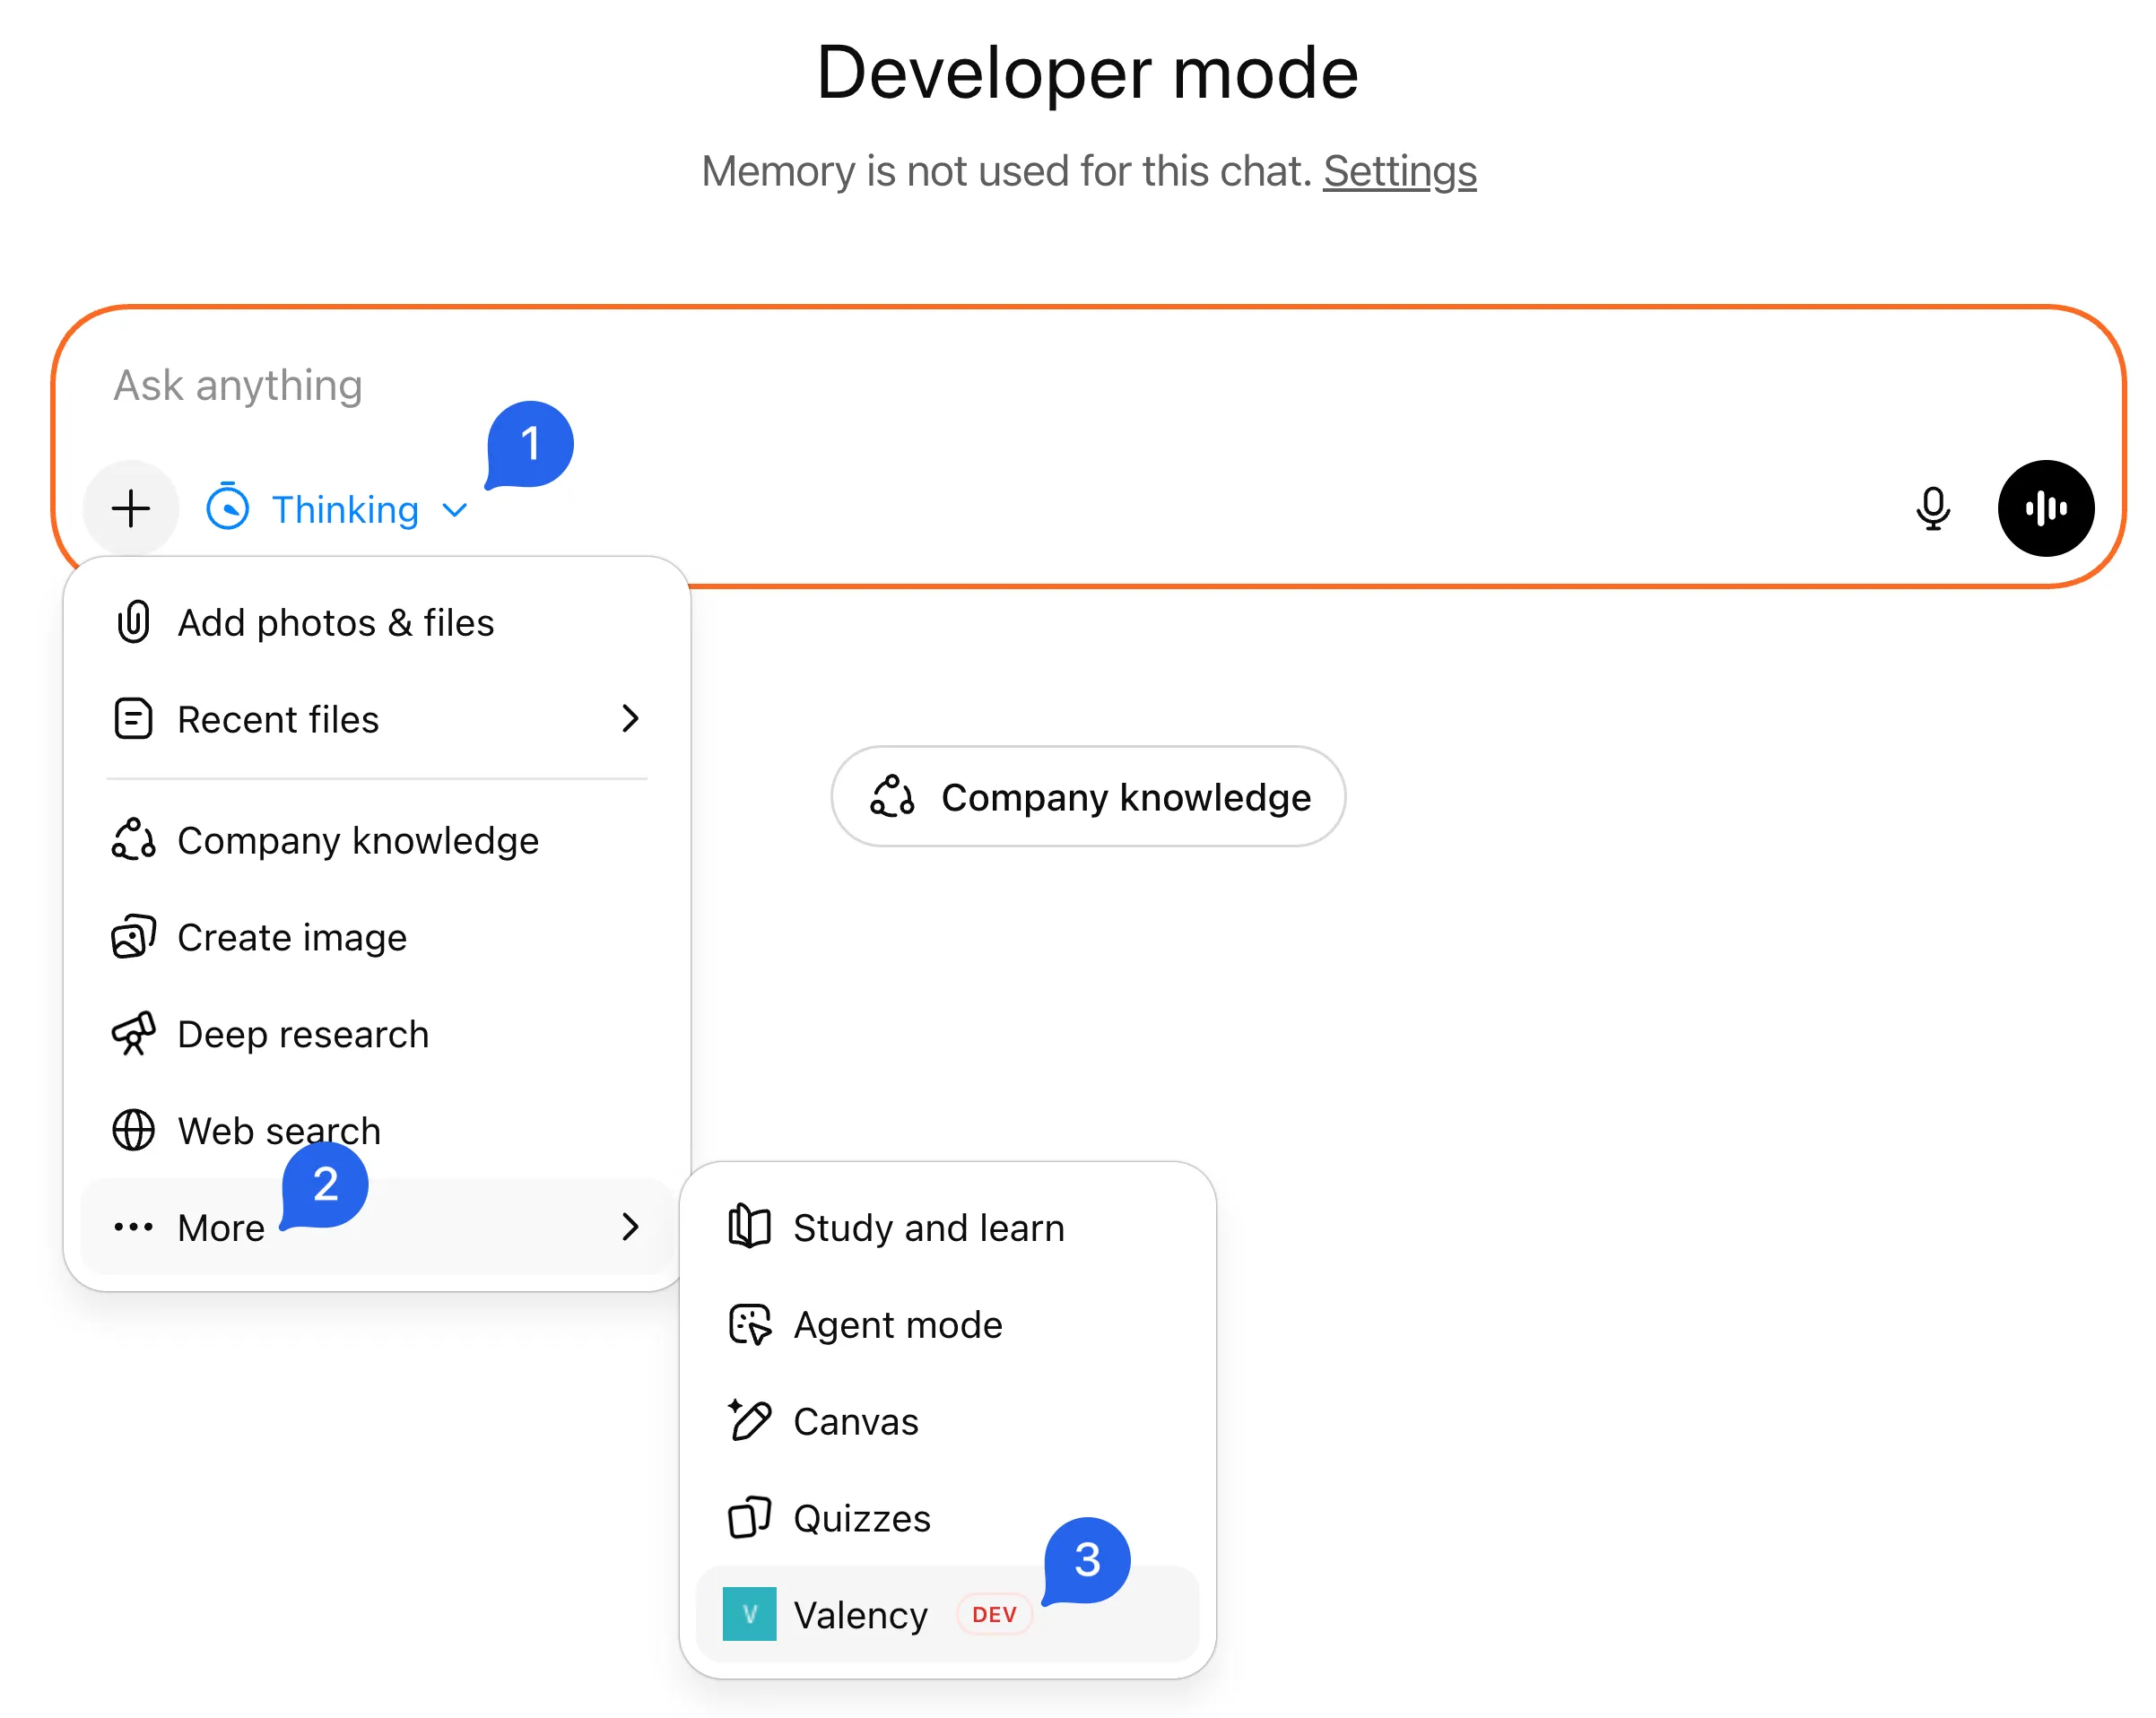Expand the More options submenu

[220, 1227]
